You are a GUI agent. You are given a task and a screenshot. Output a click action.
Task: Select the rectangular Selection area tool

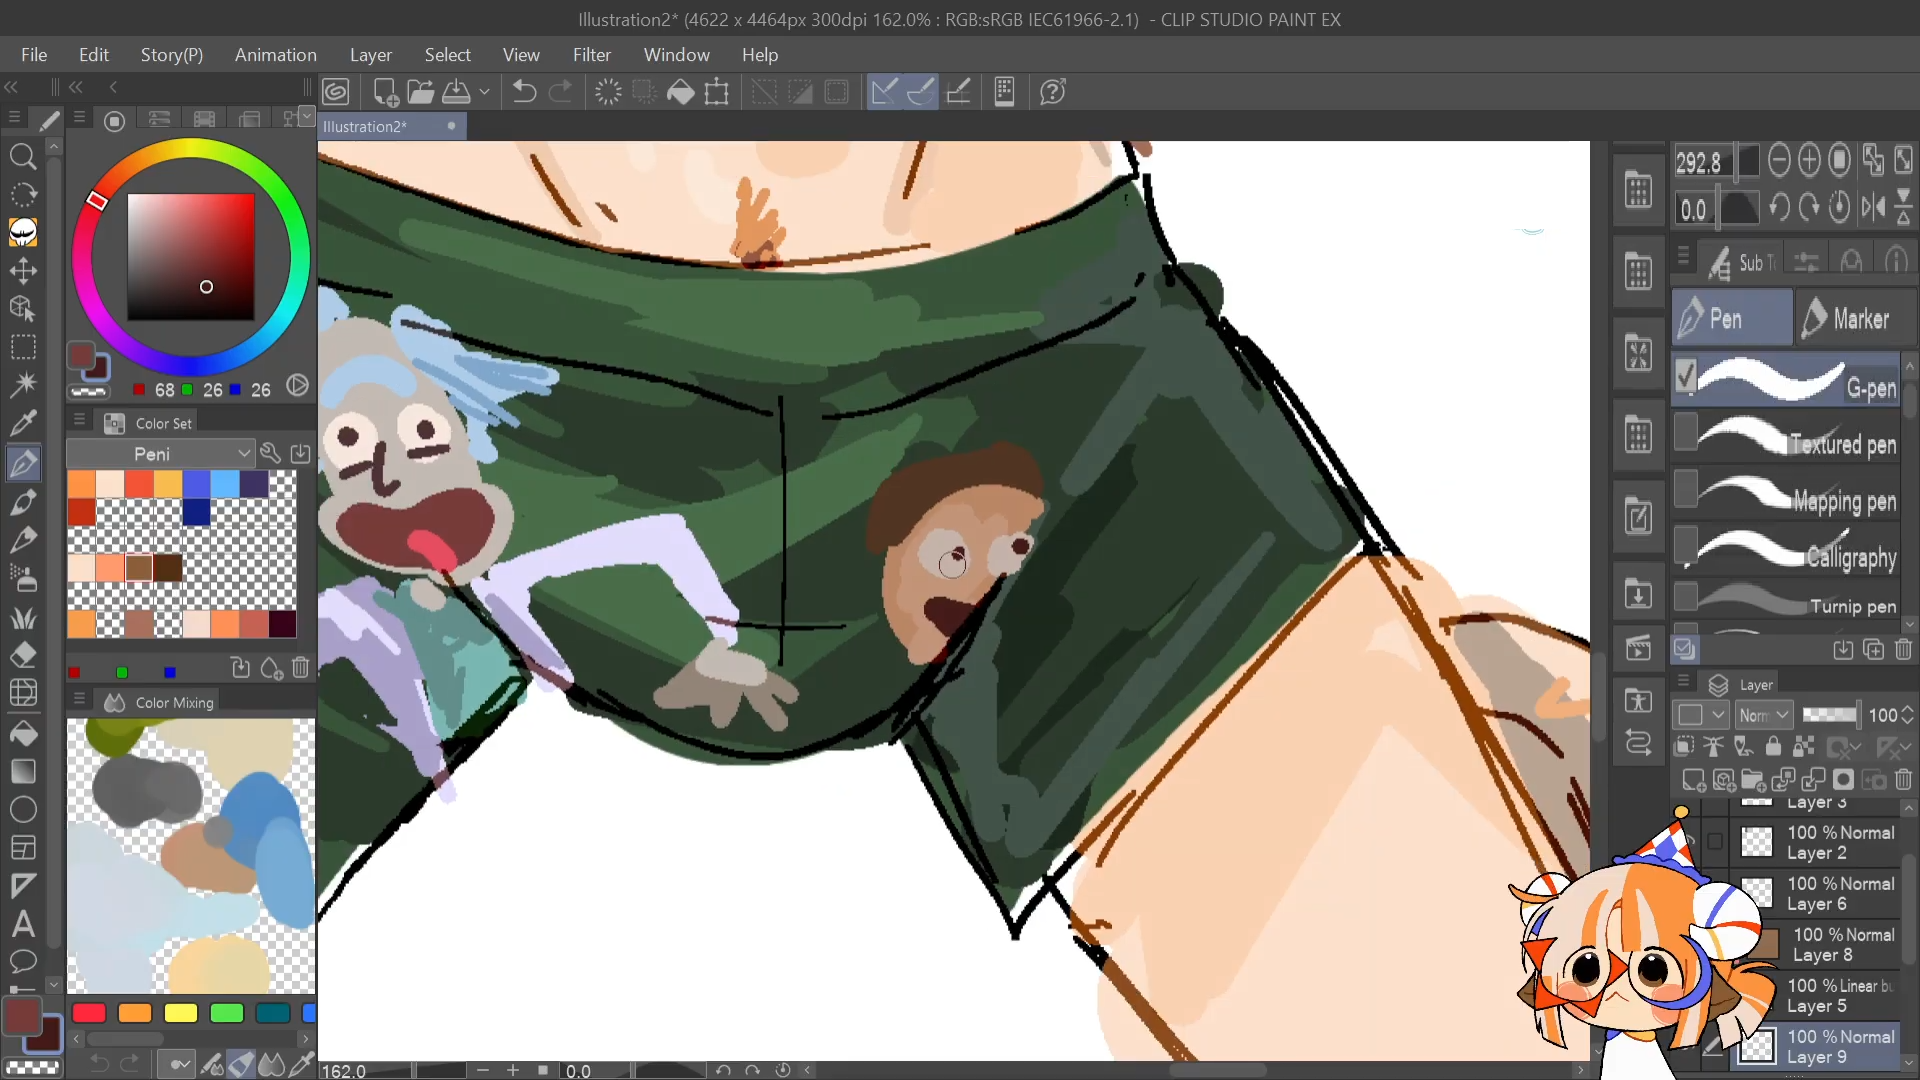coord(23,347)
